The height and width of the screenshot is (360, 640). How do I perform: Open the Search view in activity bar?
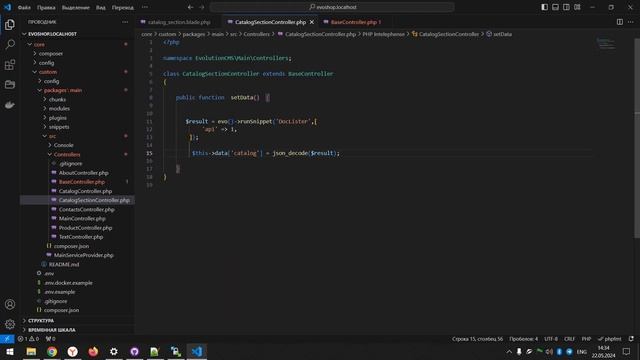point(10,44)
